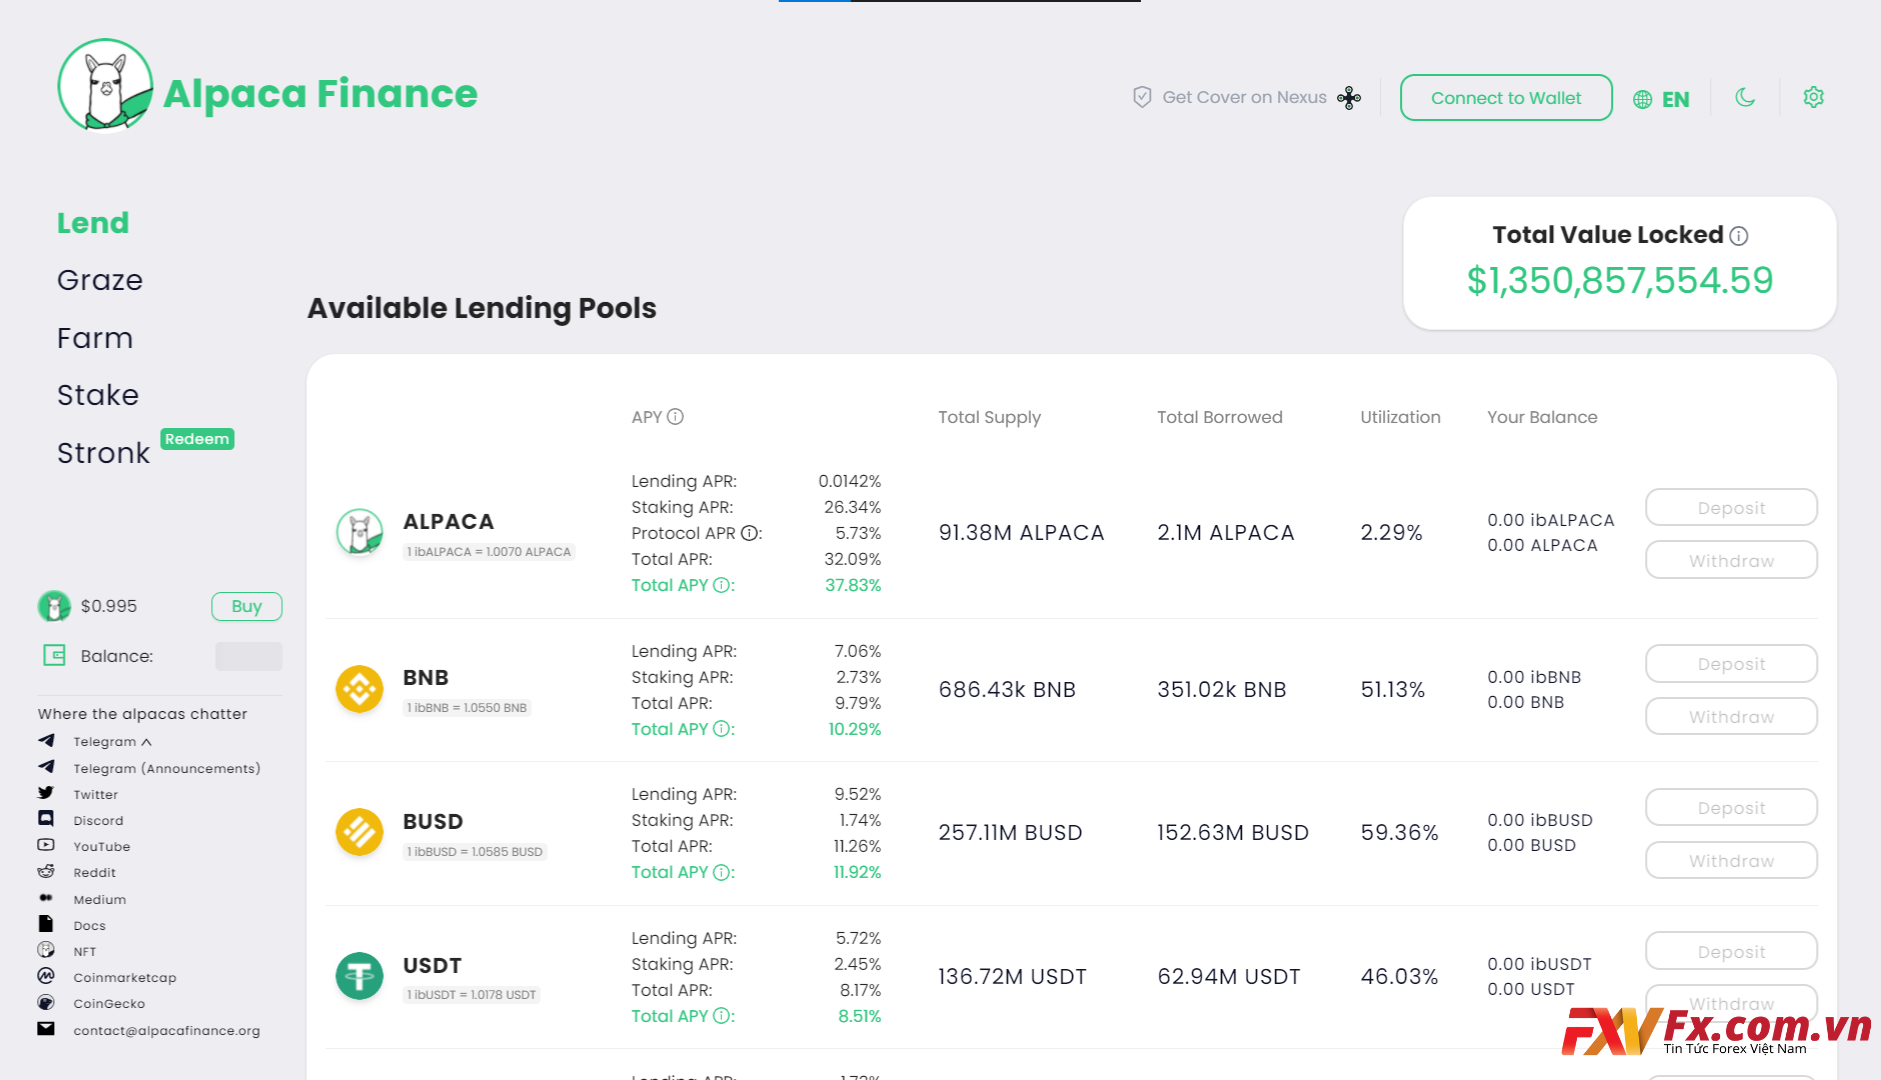The height and width of the screenshot is (1080, 1881).
Task: Click the YouTube icon
Action: click(x=46, y=845)
